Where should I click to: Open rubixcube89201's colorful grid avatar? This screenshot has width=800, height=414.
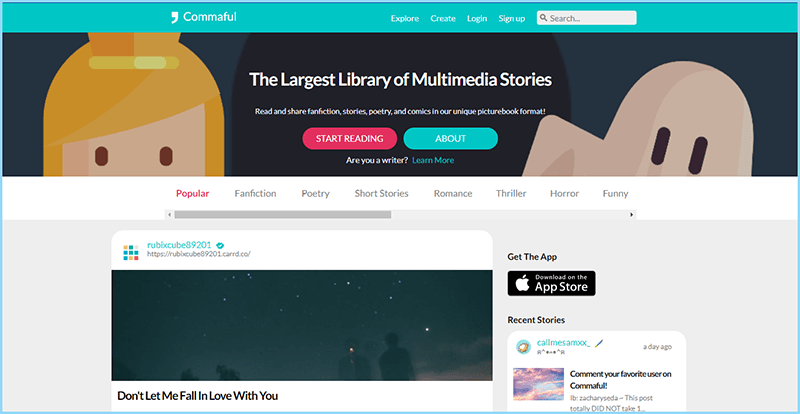pyautogui.click(x=131, y=253)
